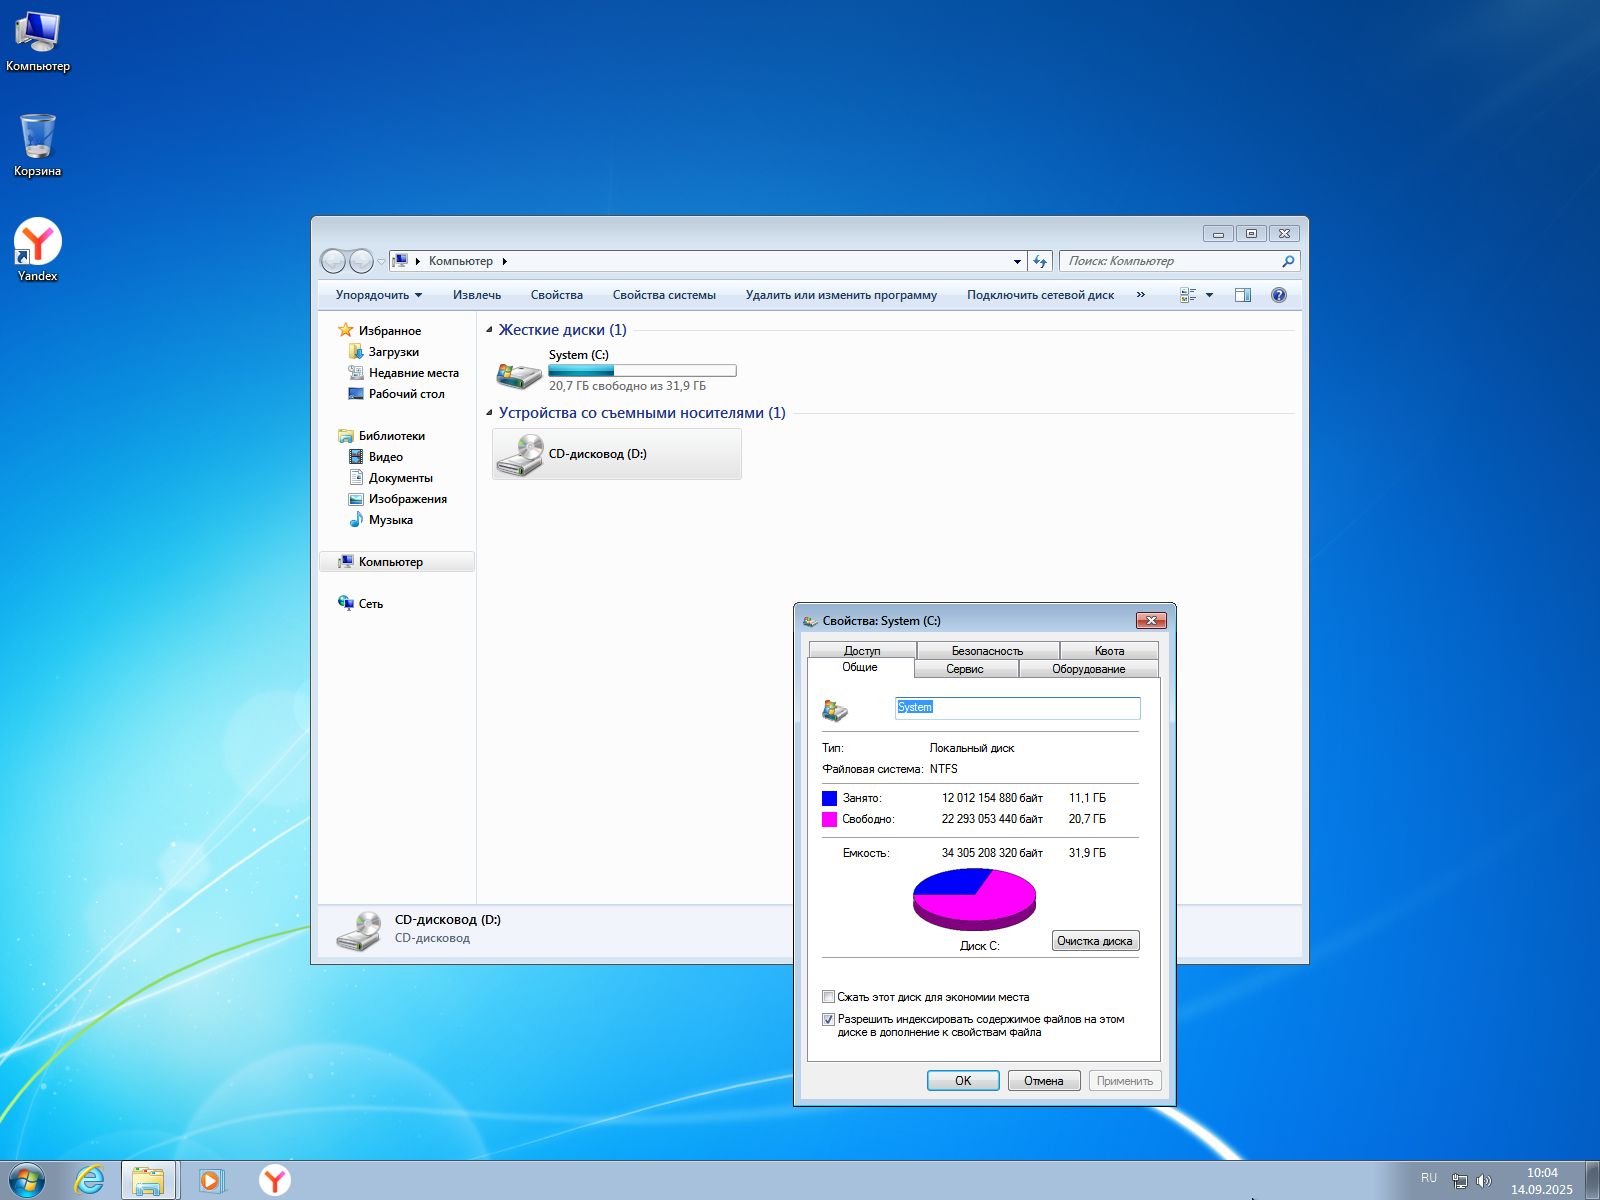Switch to the Доступ tab
This screenshot has width=1600, height=1200.
862,650
